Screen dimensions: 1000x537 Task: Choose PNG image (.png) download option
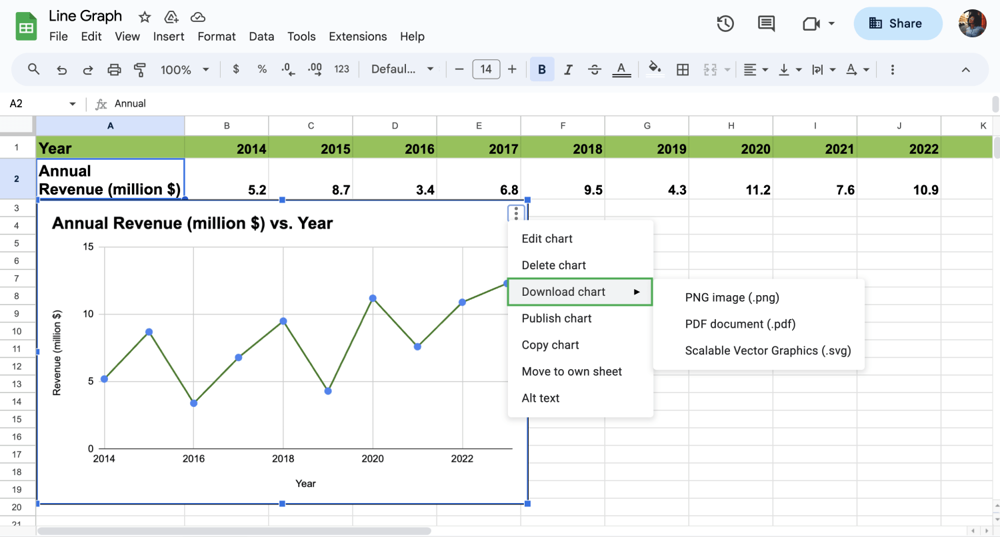point(732,297)
